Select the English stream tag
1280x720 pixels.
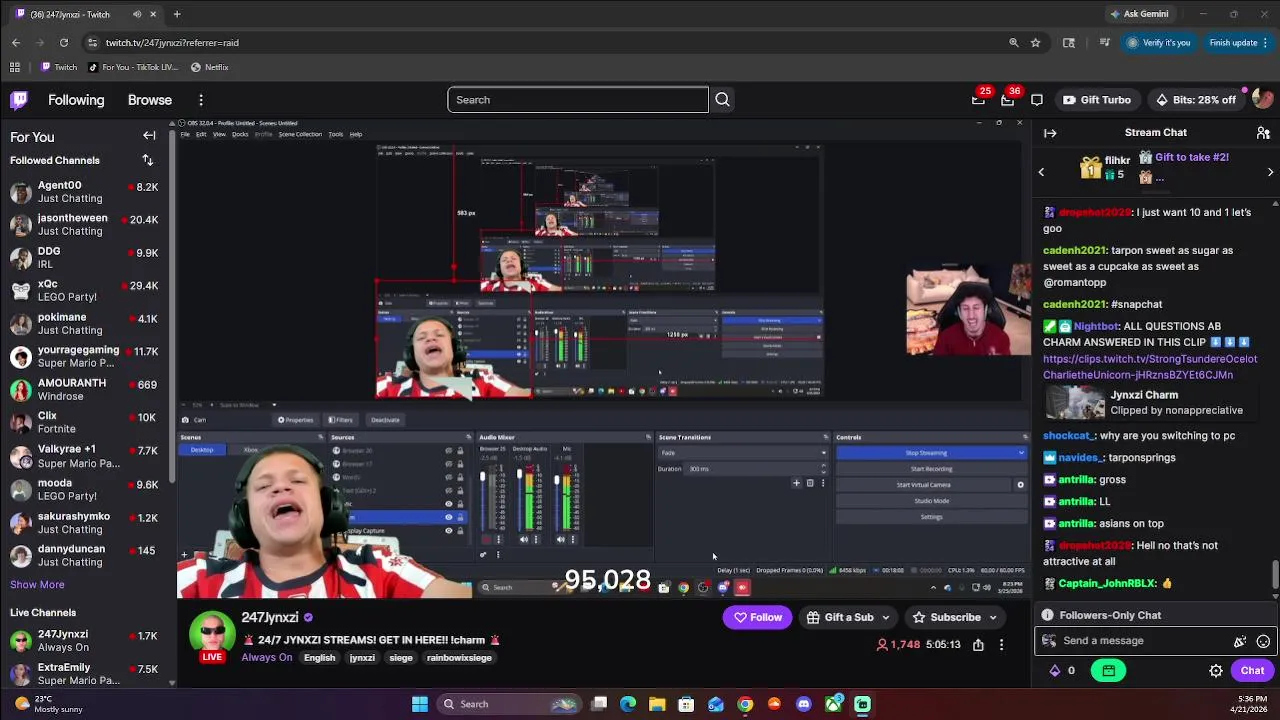click(x=319, y=658)
